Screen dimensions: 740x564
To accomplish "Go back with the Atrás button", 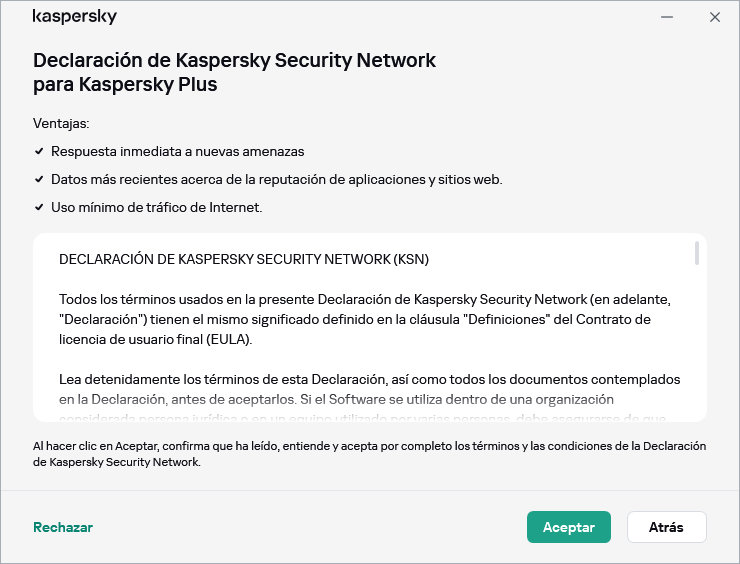I will tap(666, 527).
